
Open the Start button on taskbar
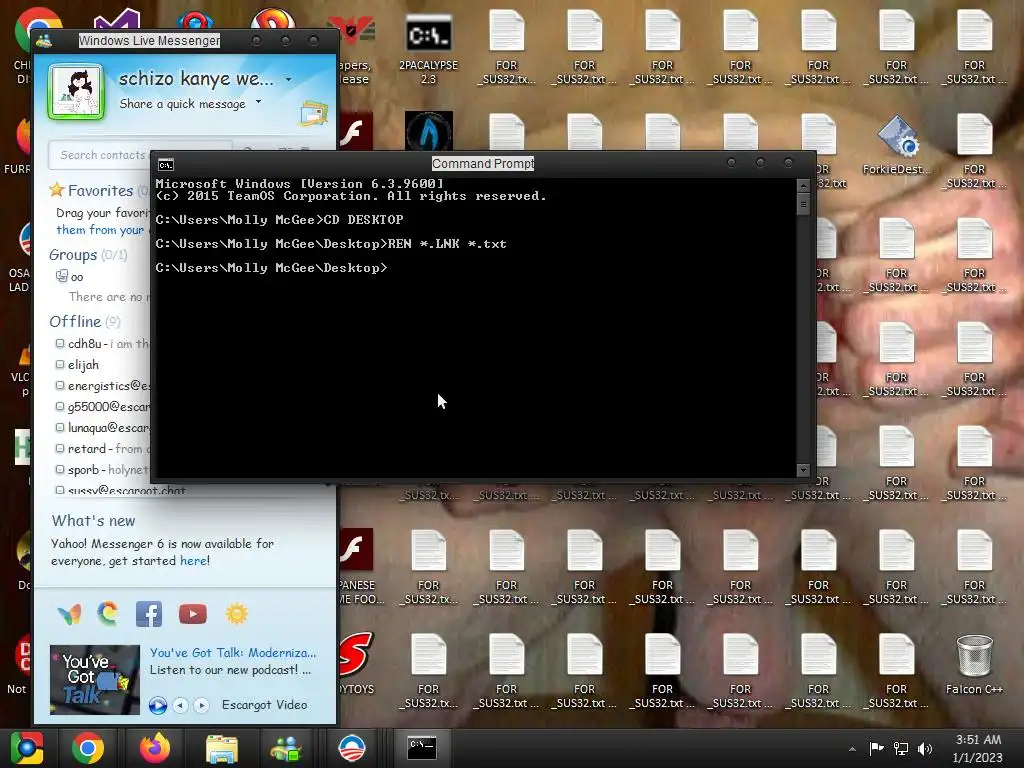point(27,748)
